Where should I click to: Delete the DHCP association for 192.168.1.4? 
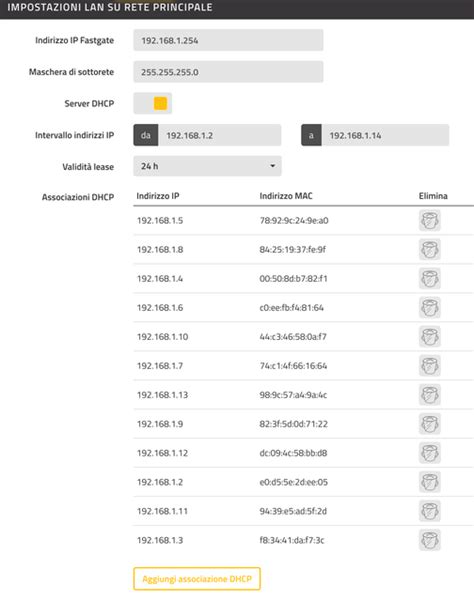coord(430,279)
